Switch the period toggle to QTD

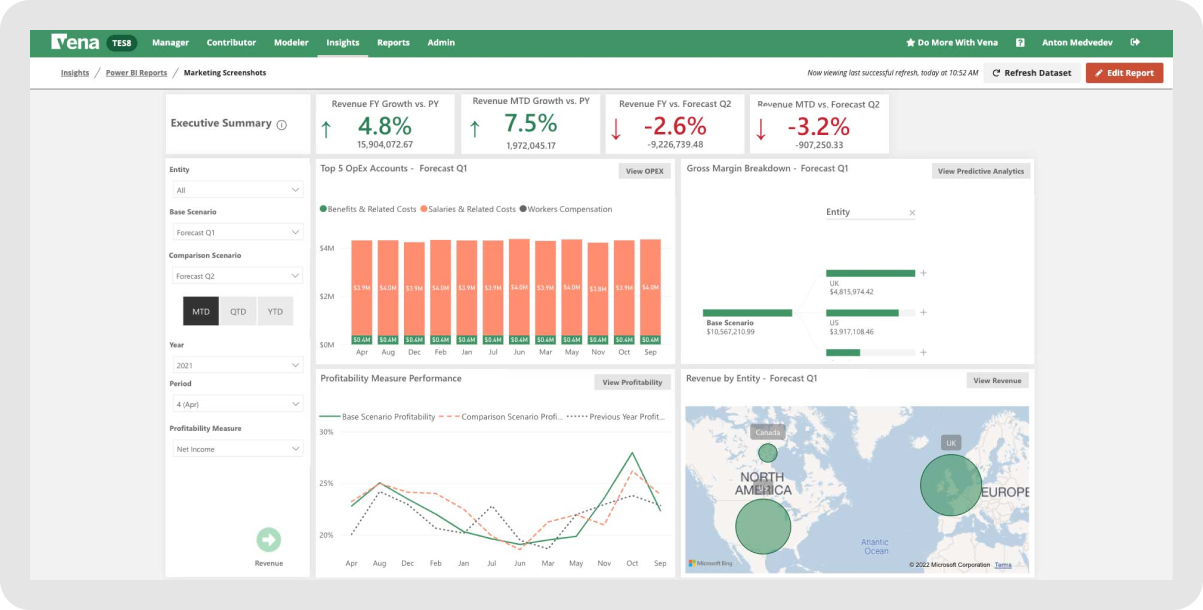(237, 310)
